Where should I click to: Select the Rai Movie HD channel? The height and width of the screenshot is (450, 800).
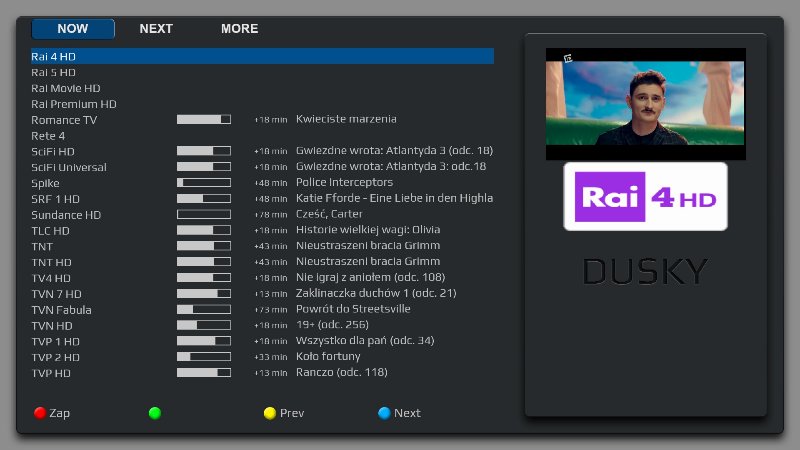click(66, 88)
